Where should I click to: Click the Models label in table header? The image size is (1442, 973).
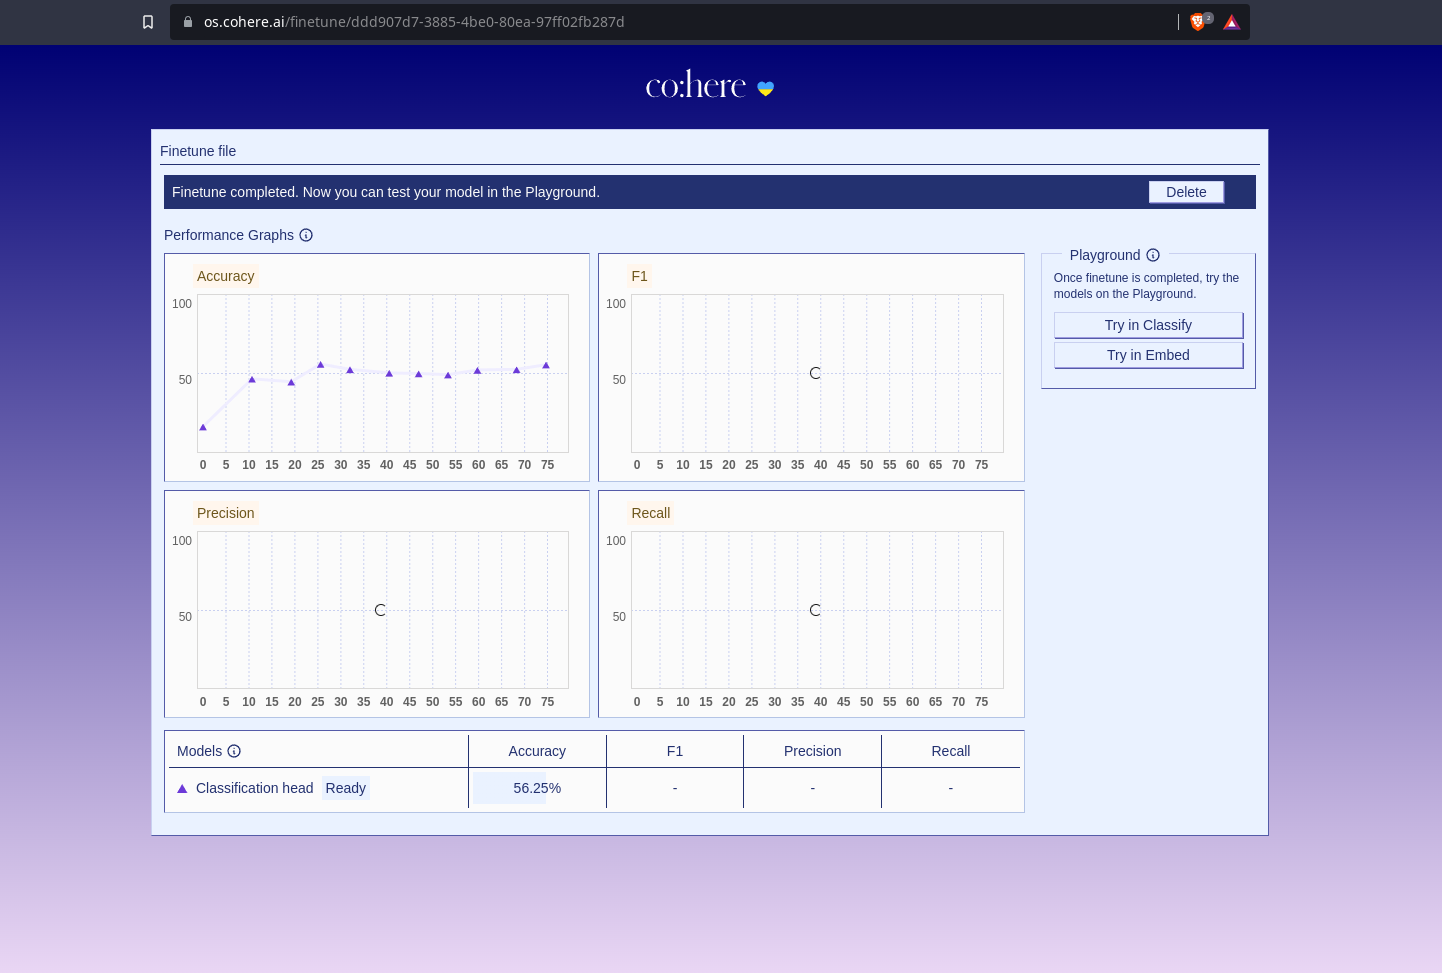tap(199, 751)
